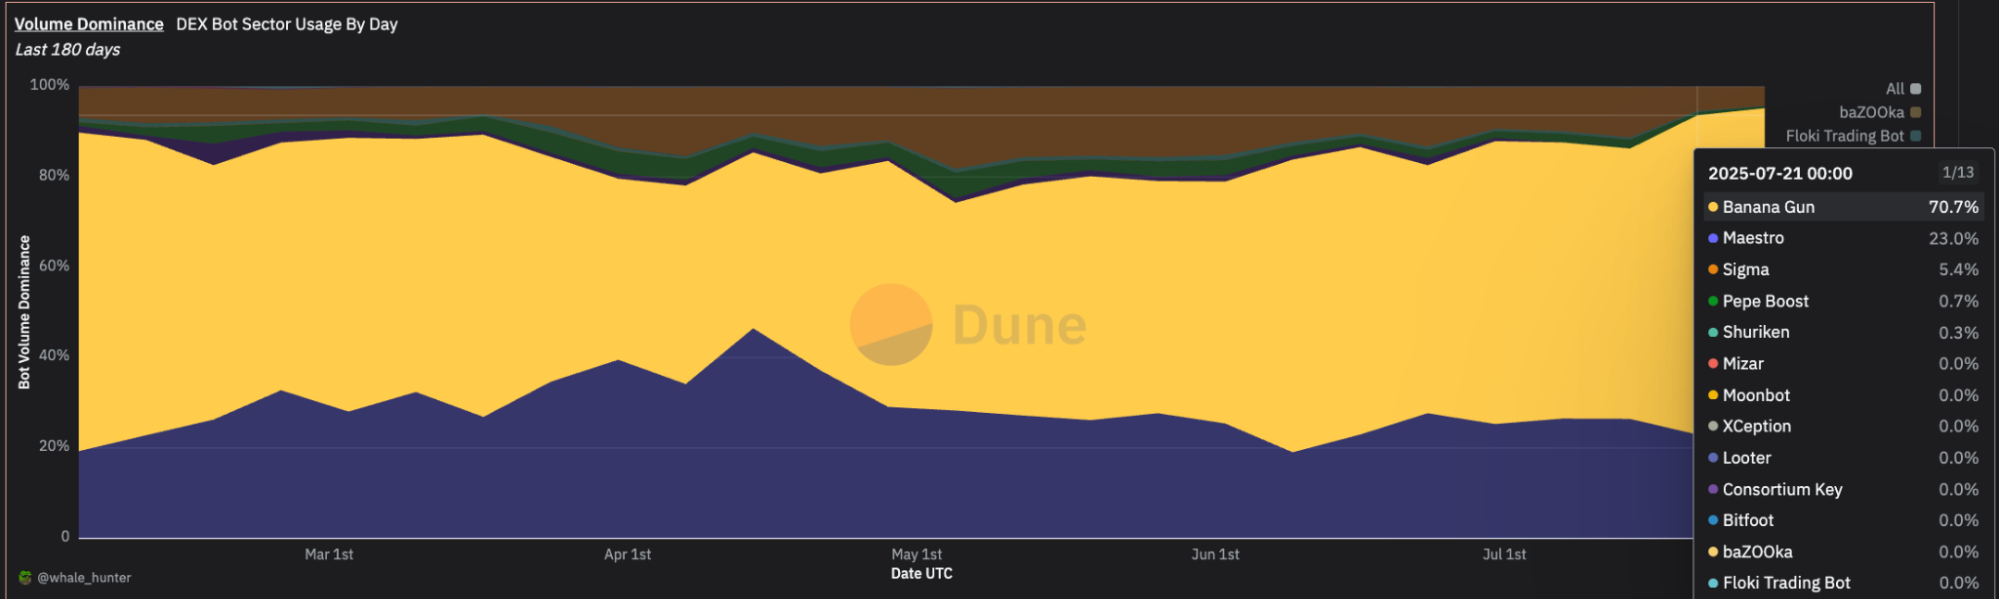Click the 40% y-axis label
Screen dimensions: 1999x600
coord(54,355)
